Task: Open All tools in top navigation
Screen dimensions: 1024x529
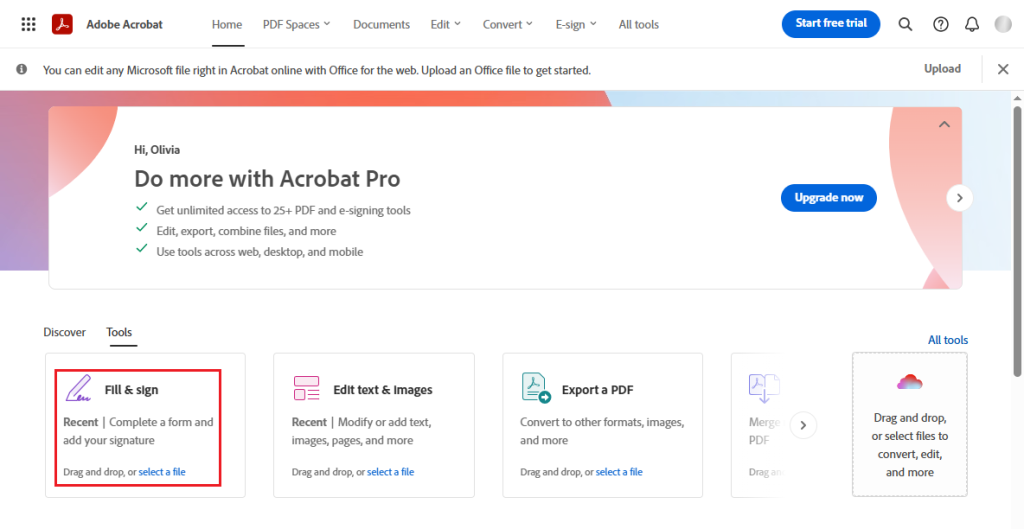Action: point(639,25)
